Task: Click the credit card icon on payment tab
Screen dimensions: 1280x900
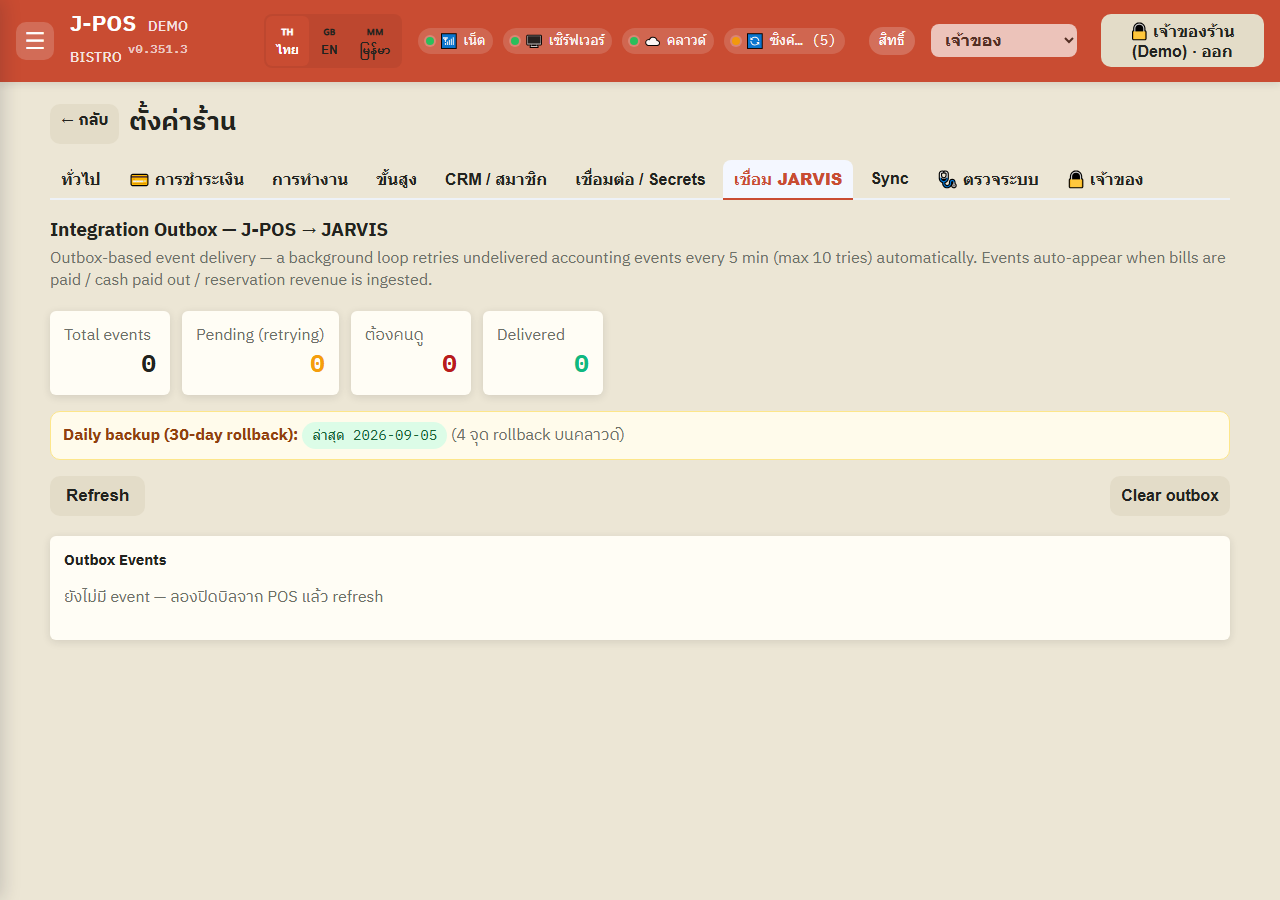Action: tap(140, 180)
